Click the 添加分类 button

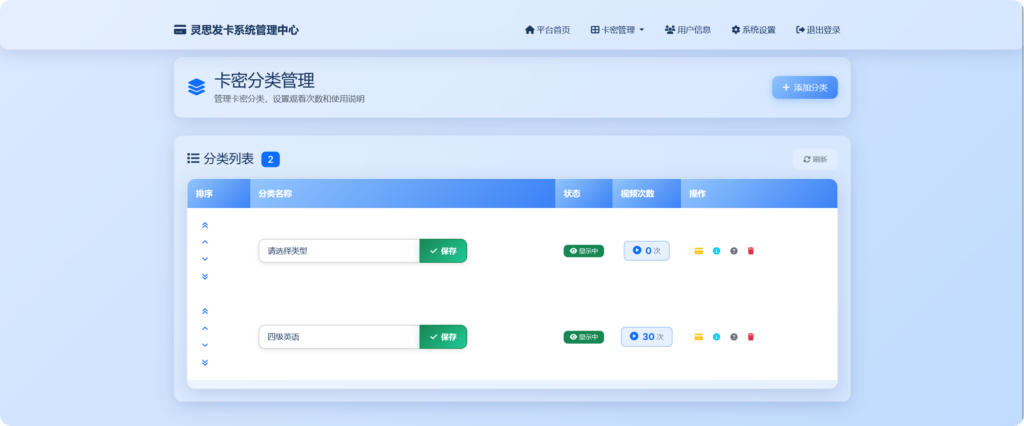click(x=804, y=88)
